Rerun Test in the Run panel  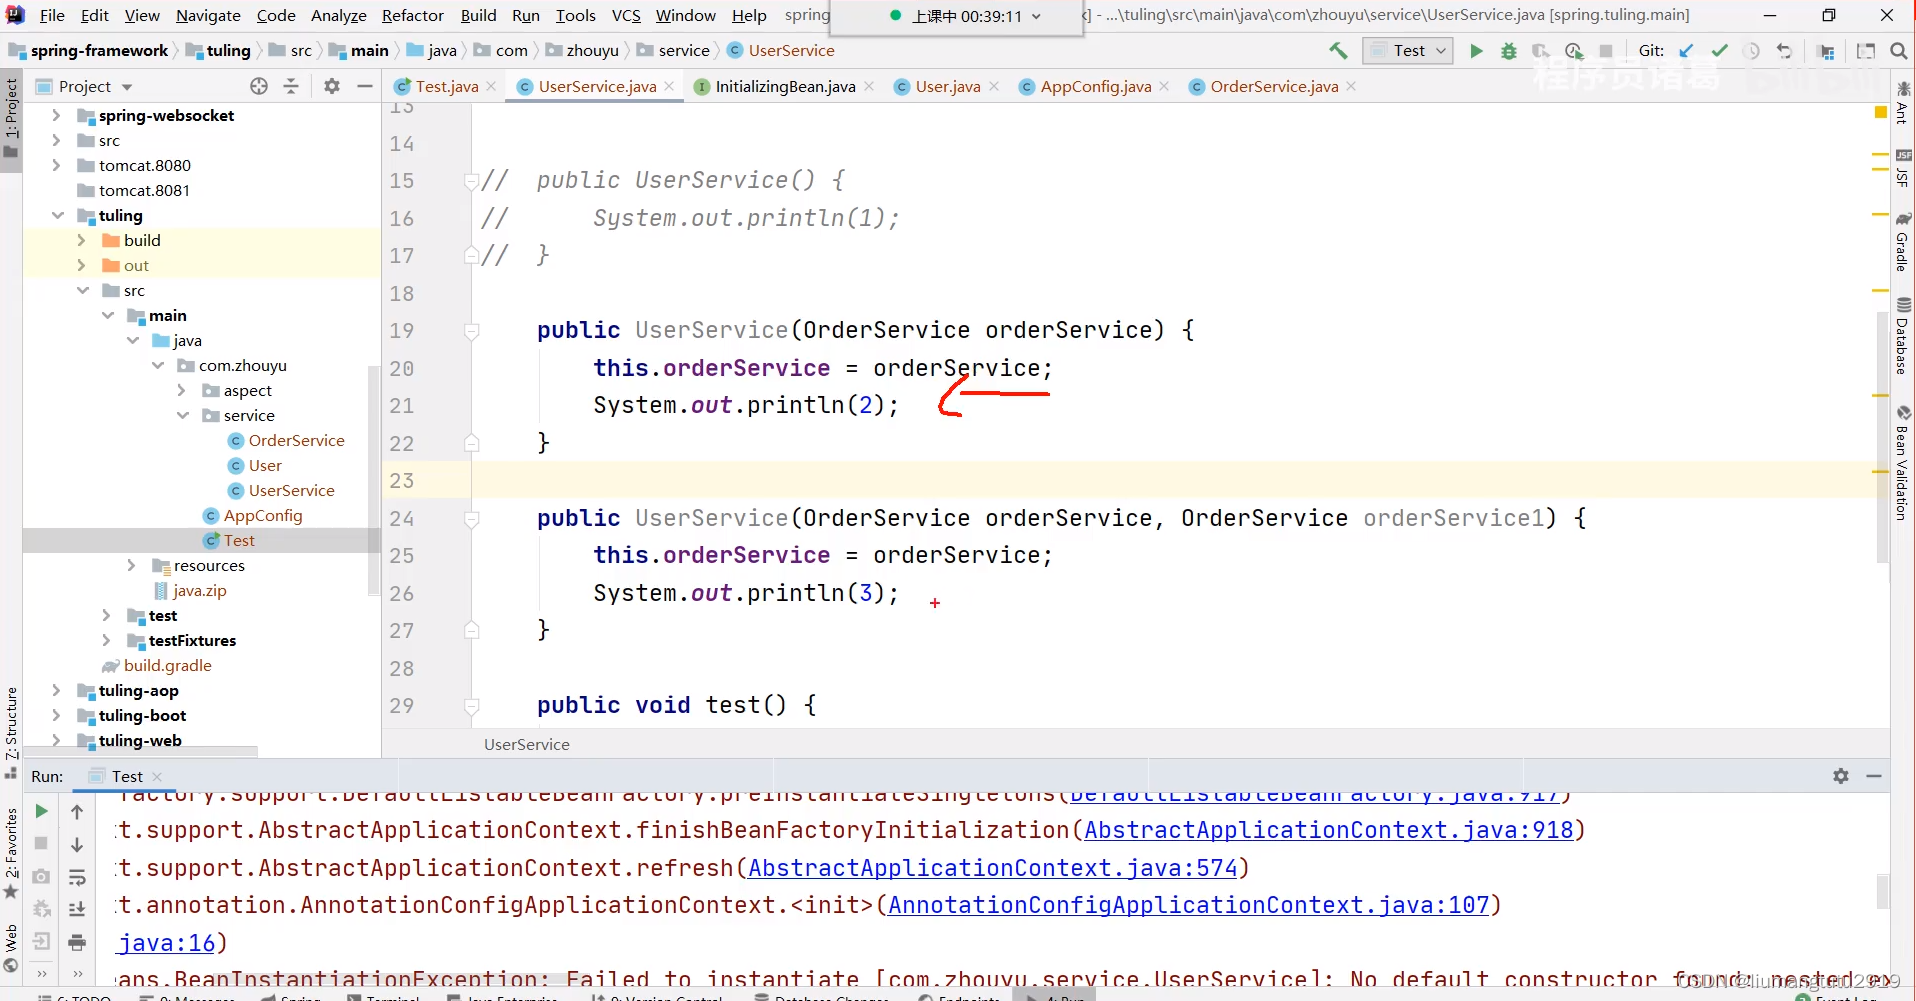(41, 811)
